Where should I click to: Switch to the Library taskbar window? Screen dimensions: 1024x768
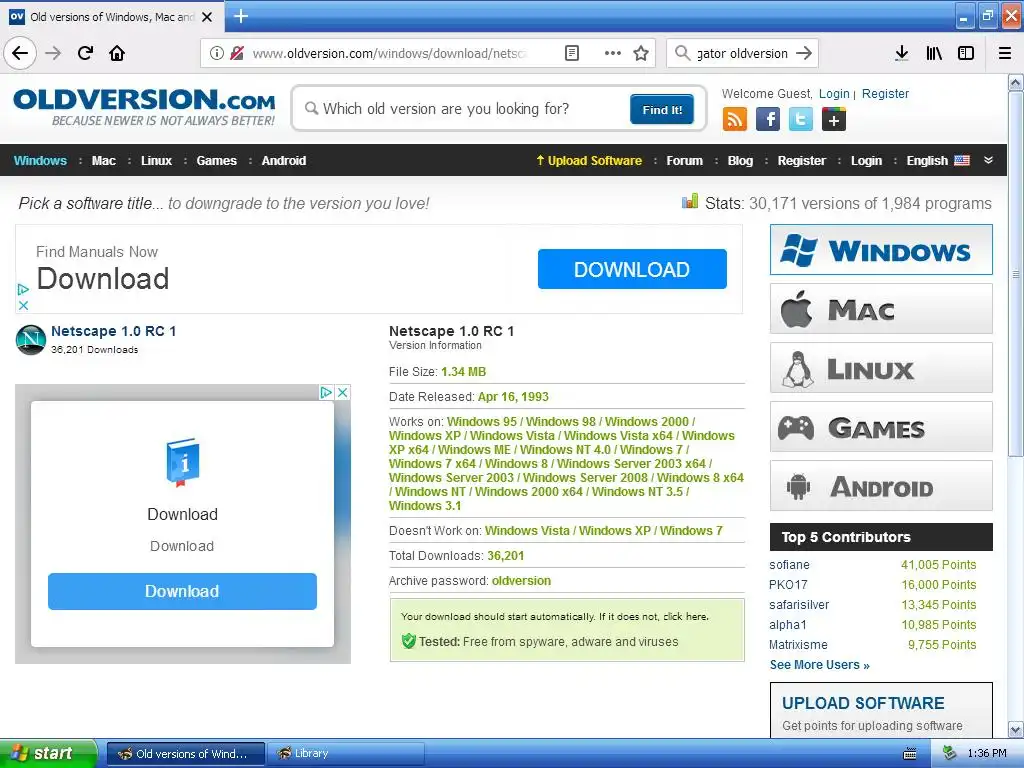tap(347, 753)
